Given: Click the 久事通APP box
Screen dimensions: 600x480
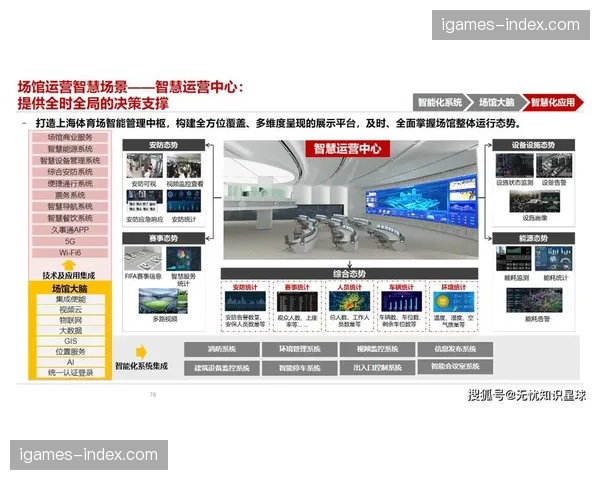Looking at the screenshot, I should pyautogui.click(x=70, y=230).
